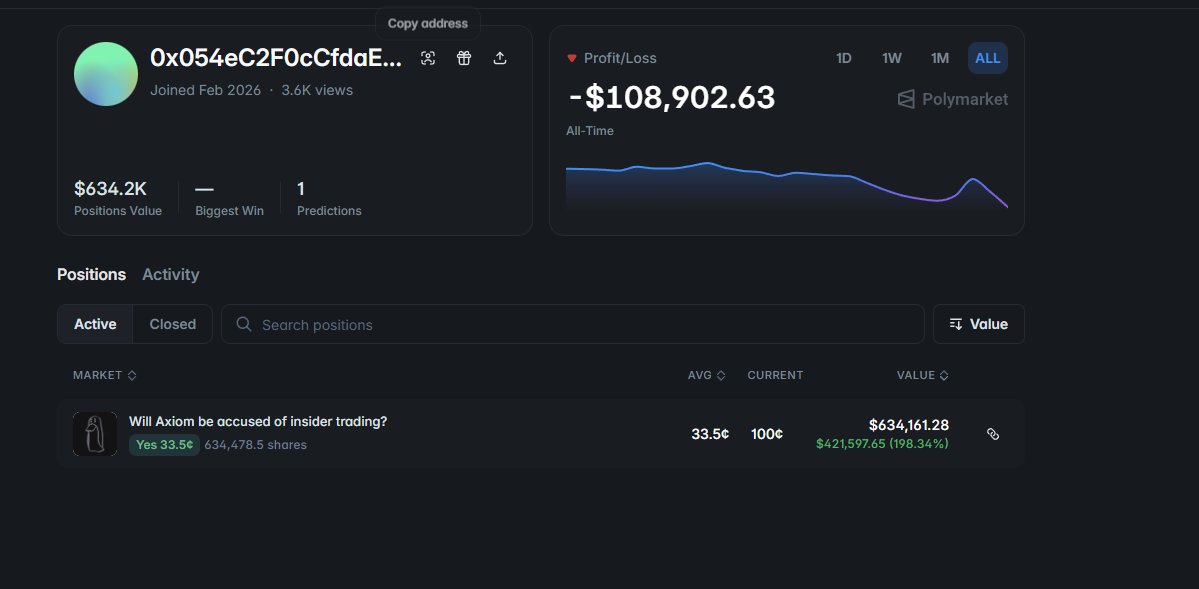Select the 1M profit/loss range
Viewport: 1199px width, 589px height.
tap(940, 58)
